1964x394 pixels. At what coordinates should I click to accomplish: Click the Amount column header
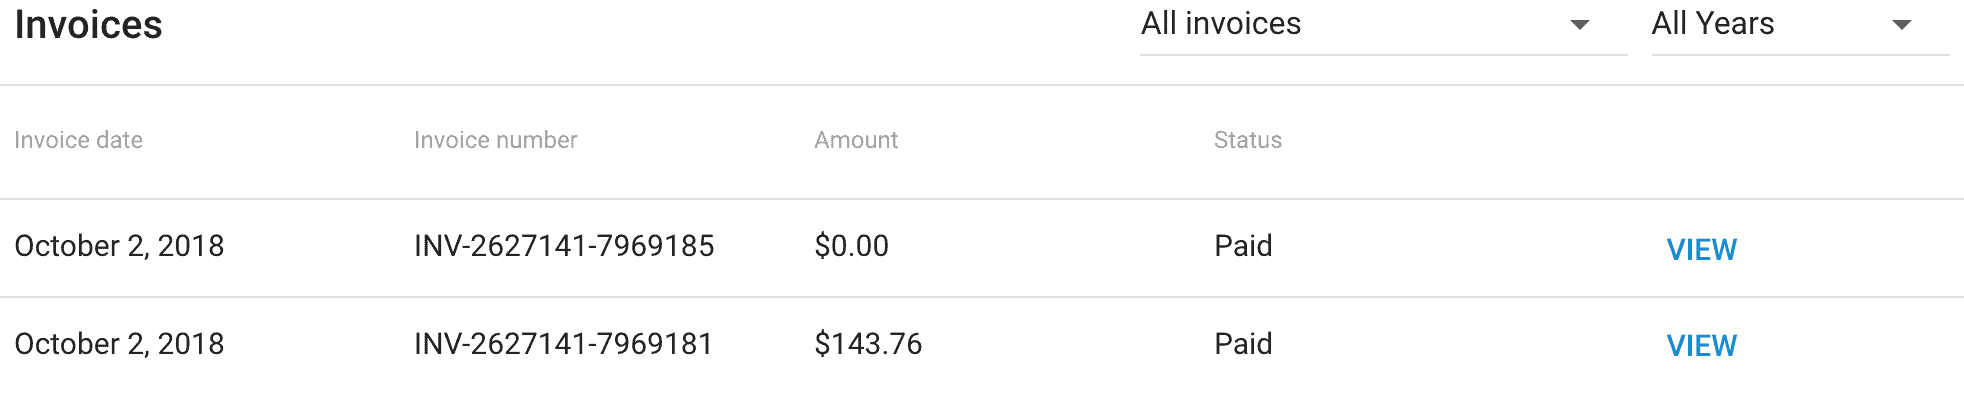[856, 140]
